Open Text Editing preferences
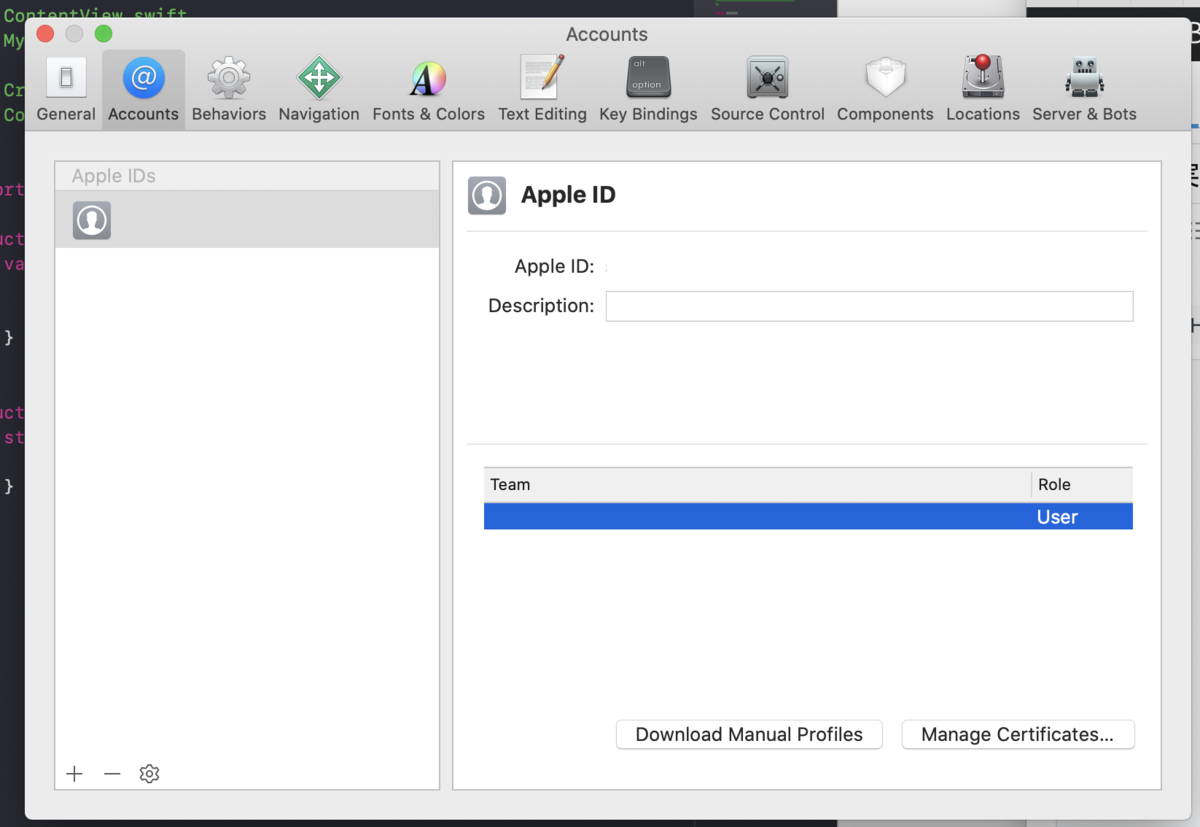 pyautogui.click(x=542, y=90)
